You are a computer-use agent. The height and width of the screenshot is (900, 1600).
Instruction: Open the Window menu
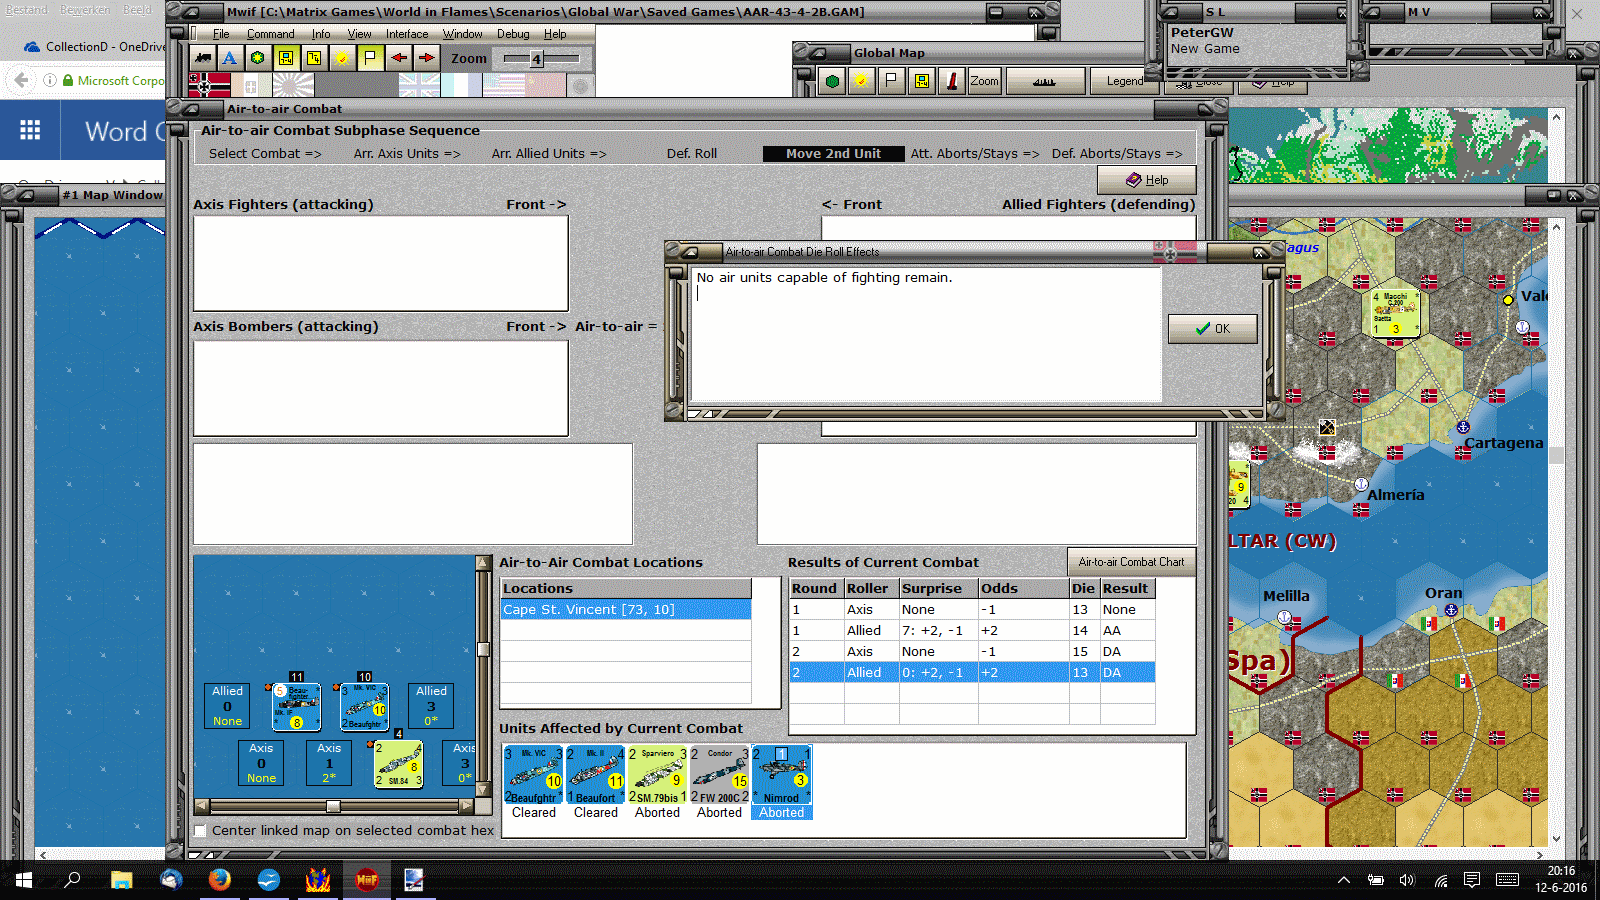[463, 34]
